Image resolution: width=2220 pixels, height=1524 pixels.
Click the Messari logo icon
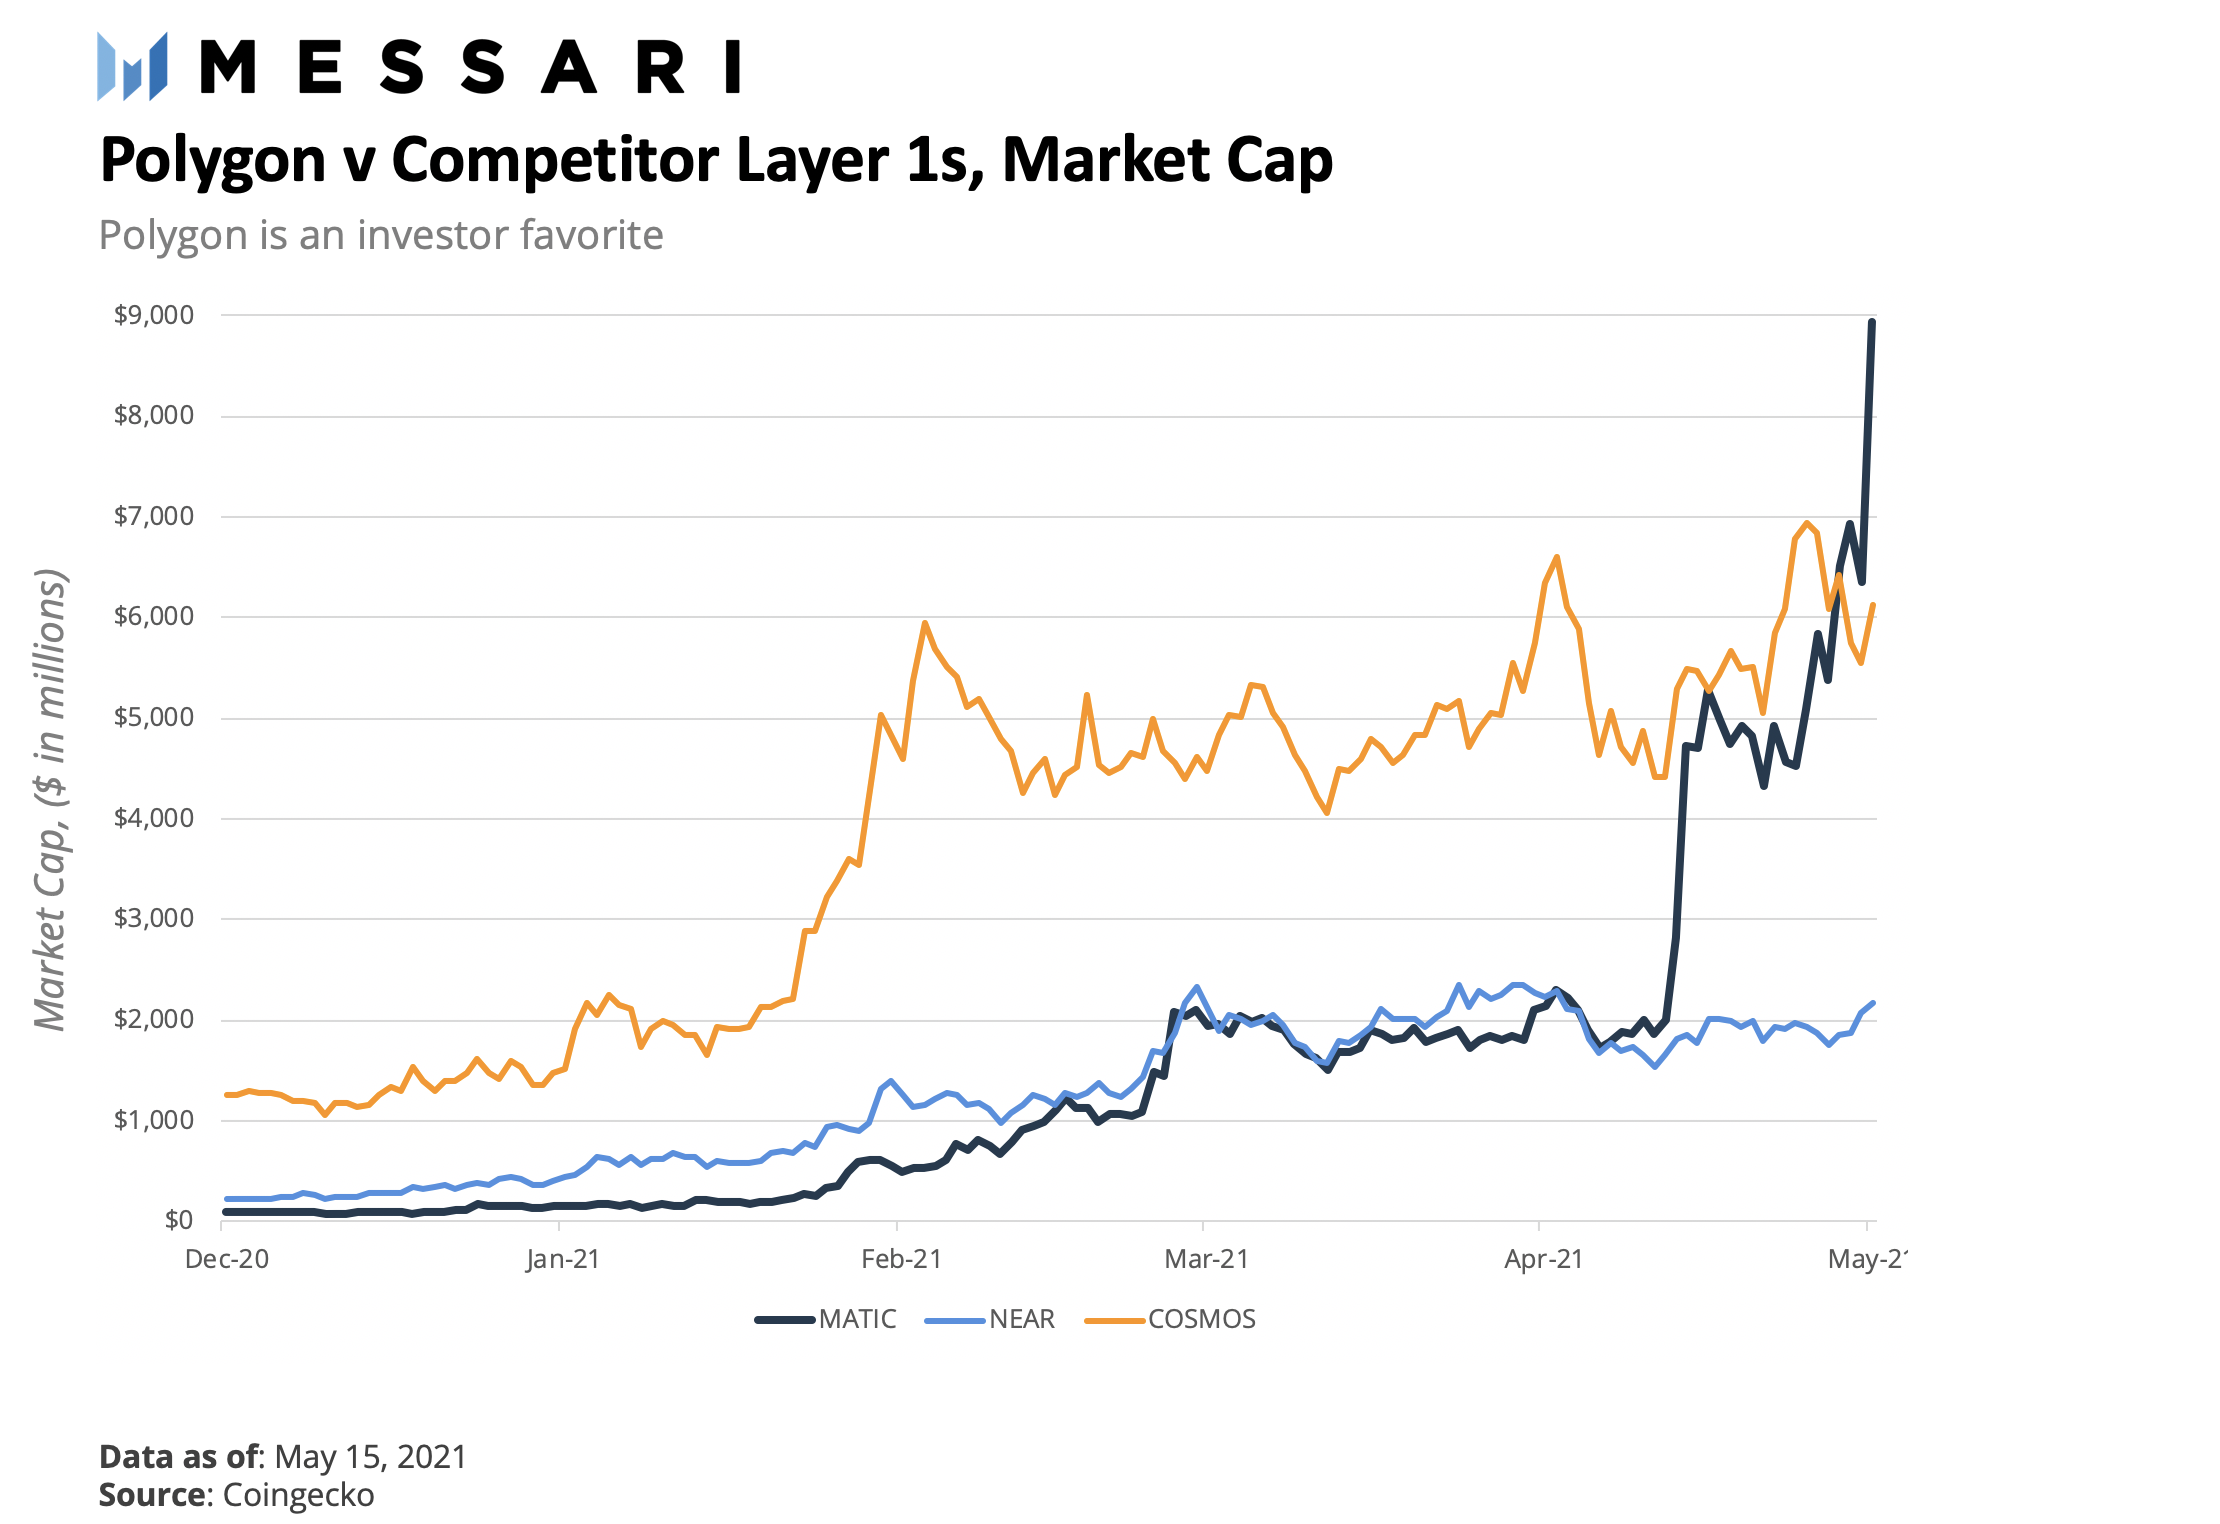click(x=132, y=67)
